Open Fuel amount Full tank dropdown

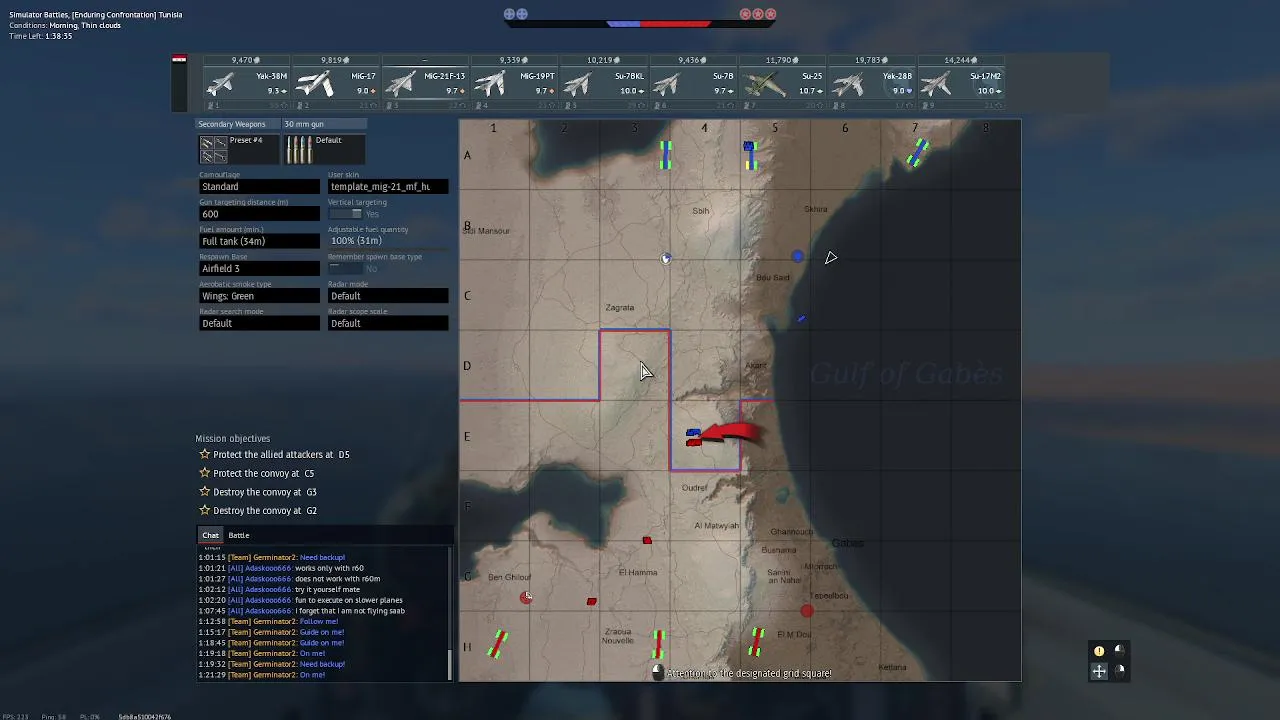point(259,241)
